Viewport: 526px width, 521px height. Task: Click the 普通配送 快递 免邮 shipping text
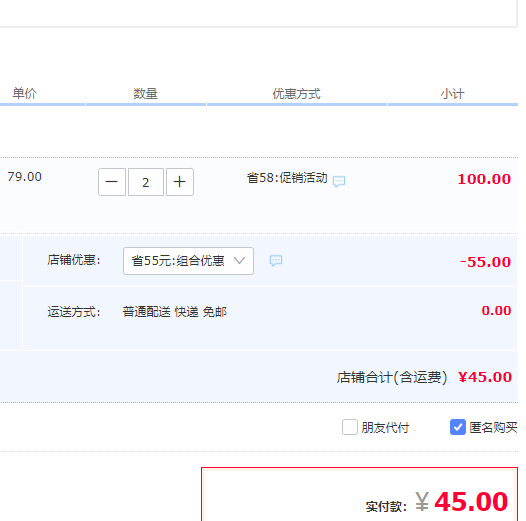174,312
